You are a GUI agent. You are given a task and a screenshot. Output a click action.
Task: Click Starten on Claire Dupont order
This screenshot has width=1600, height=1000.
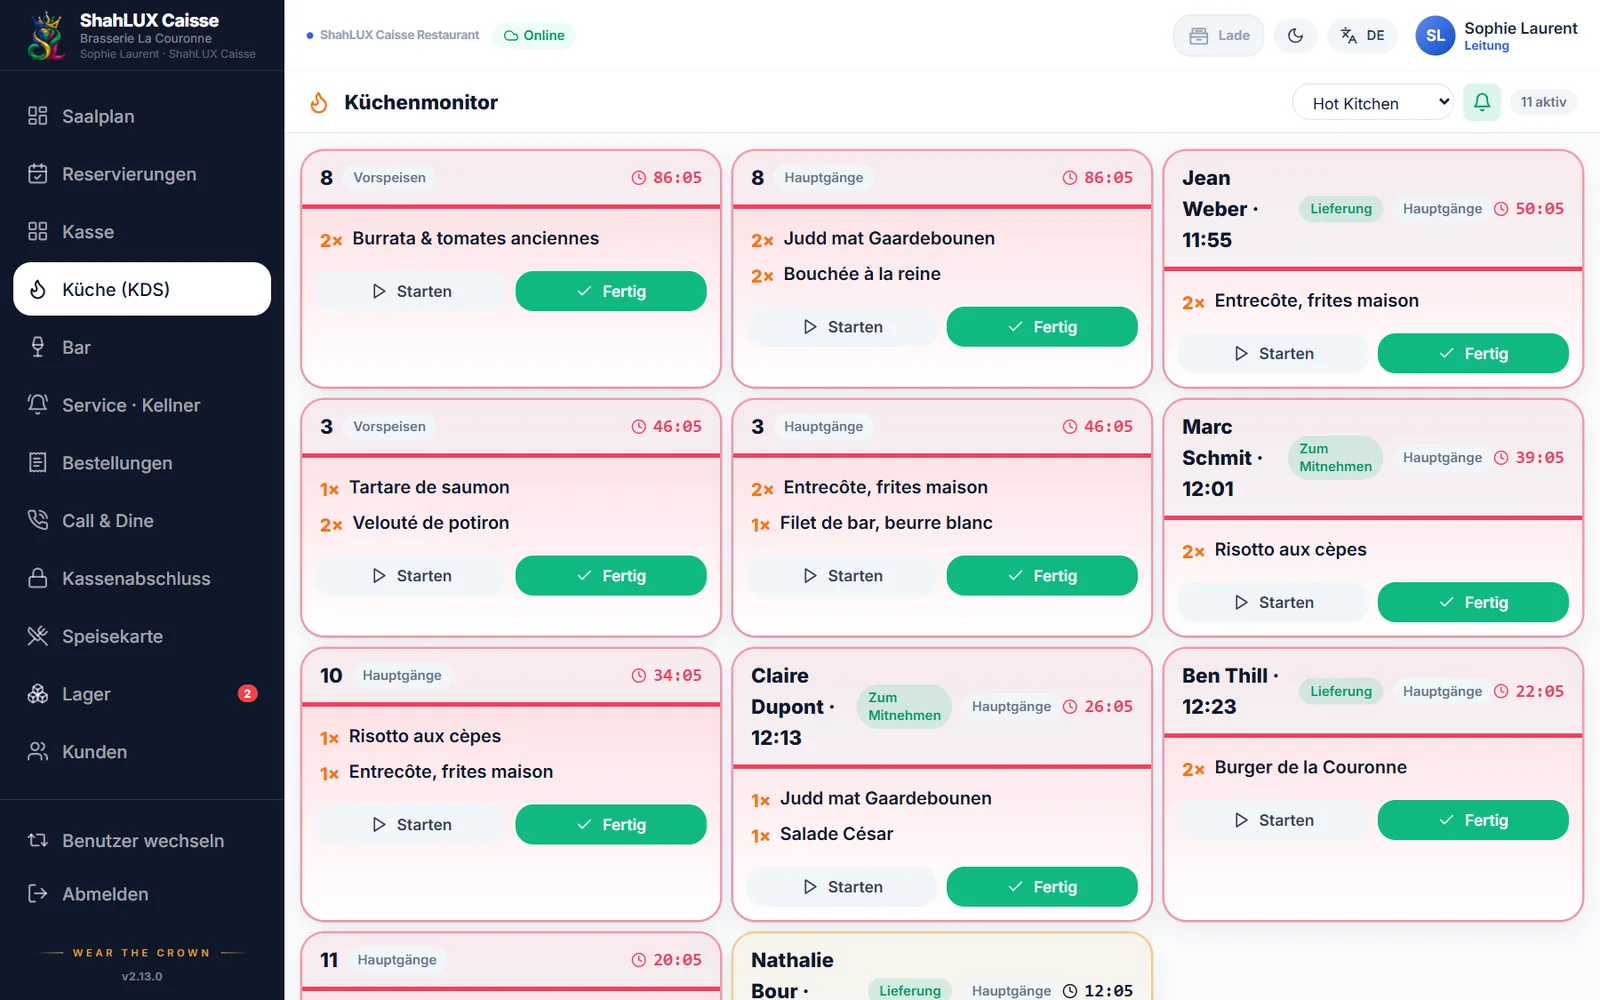(843, 887)
